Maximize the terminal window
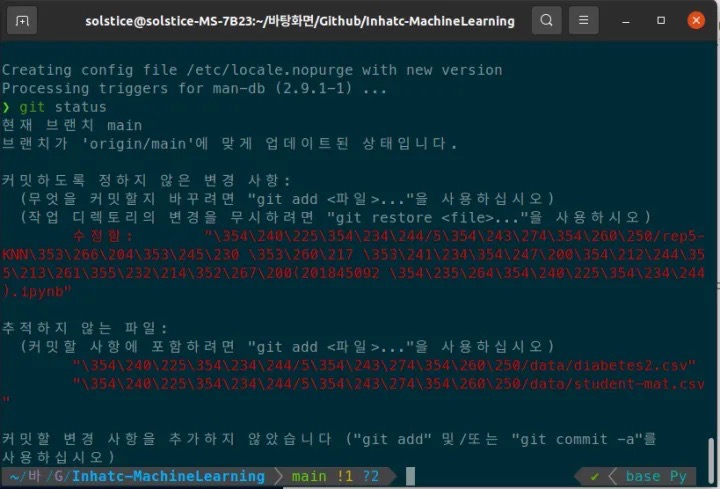The width and height of the screenshot is (720, 489). [661, 20]
